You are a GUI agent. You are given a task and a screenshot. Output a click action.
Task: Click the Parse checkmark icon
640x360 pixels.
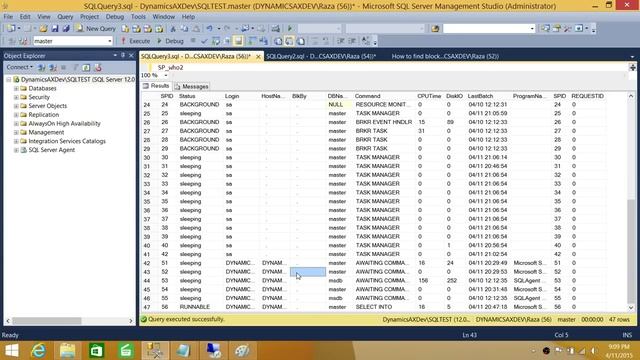[204, 41]
